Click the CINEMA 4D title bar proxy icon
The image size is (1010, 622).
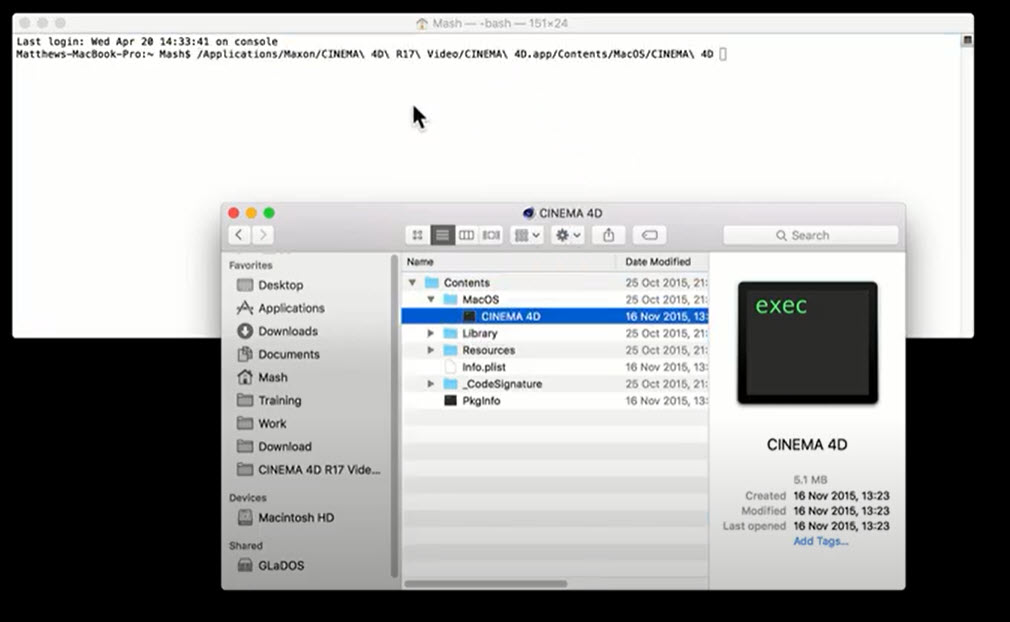pos(529,213)
